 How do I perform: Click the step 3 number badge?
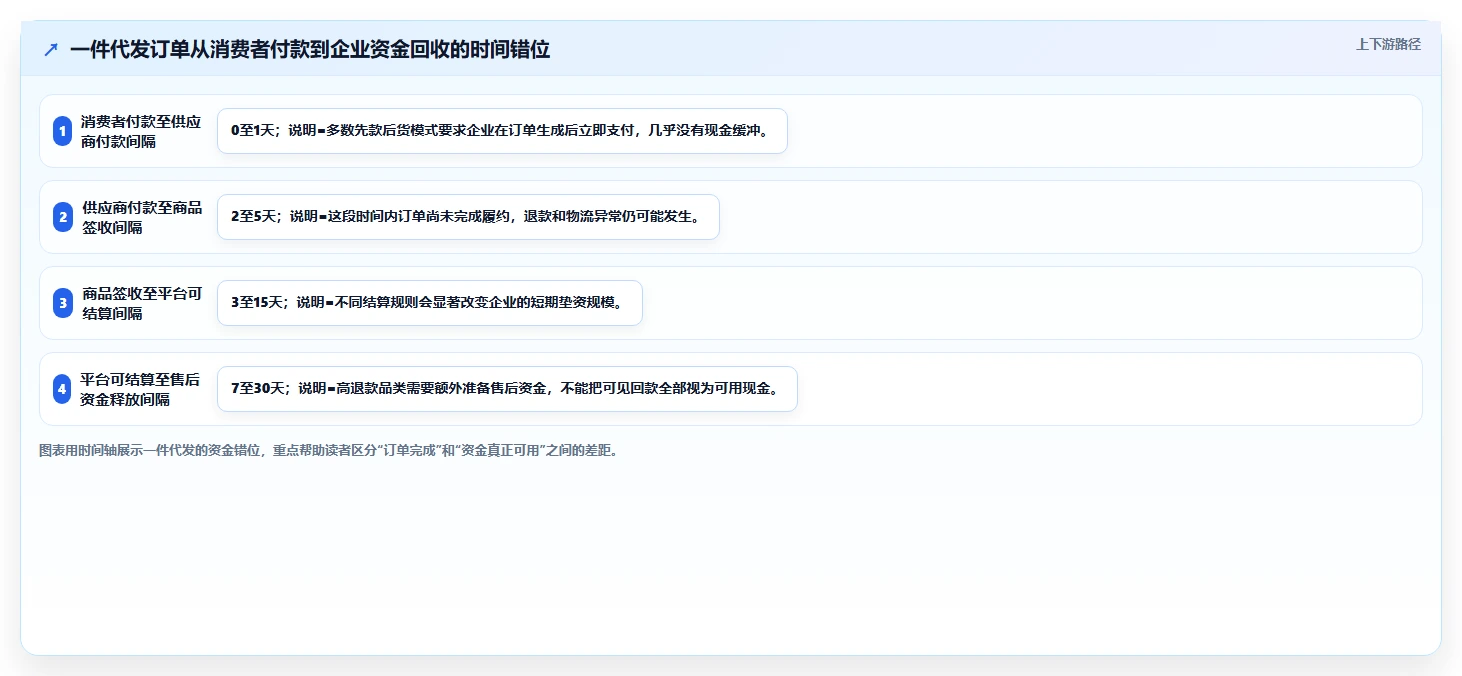coord(62,303)
